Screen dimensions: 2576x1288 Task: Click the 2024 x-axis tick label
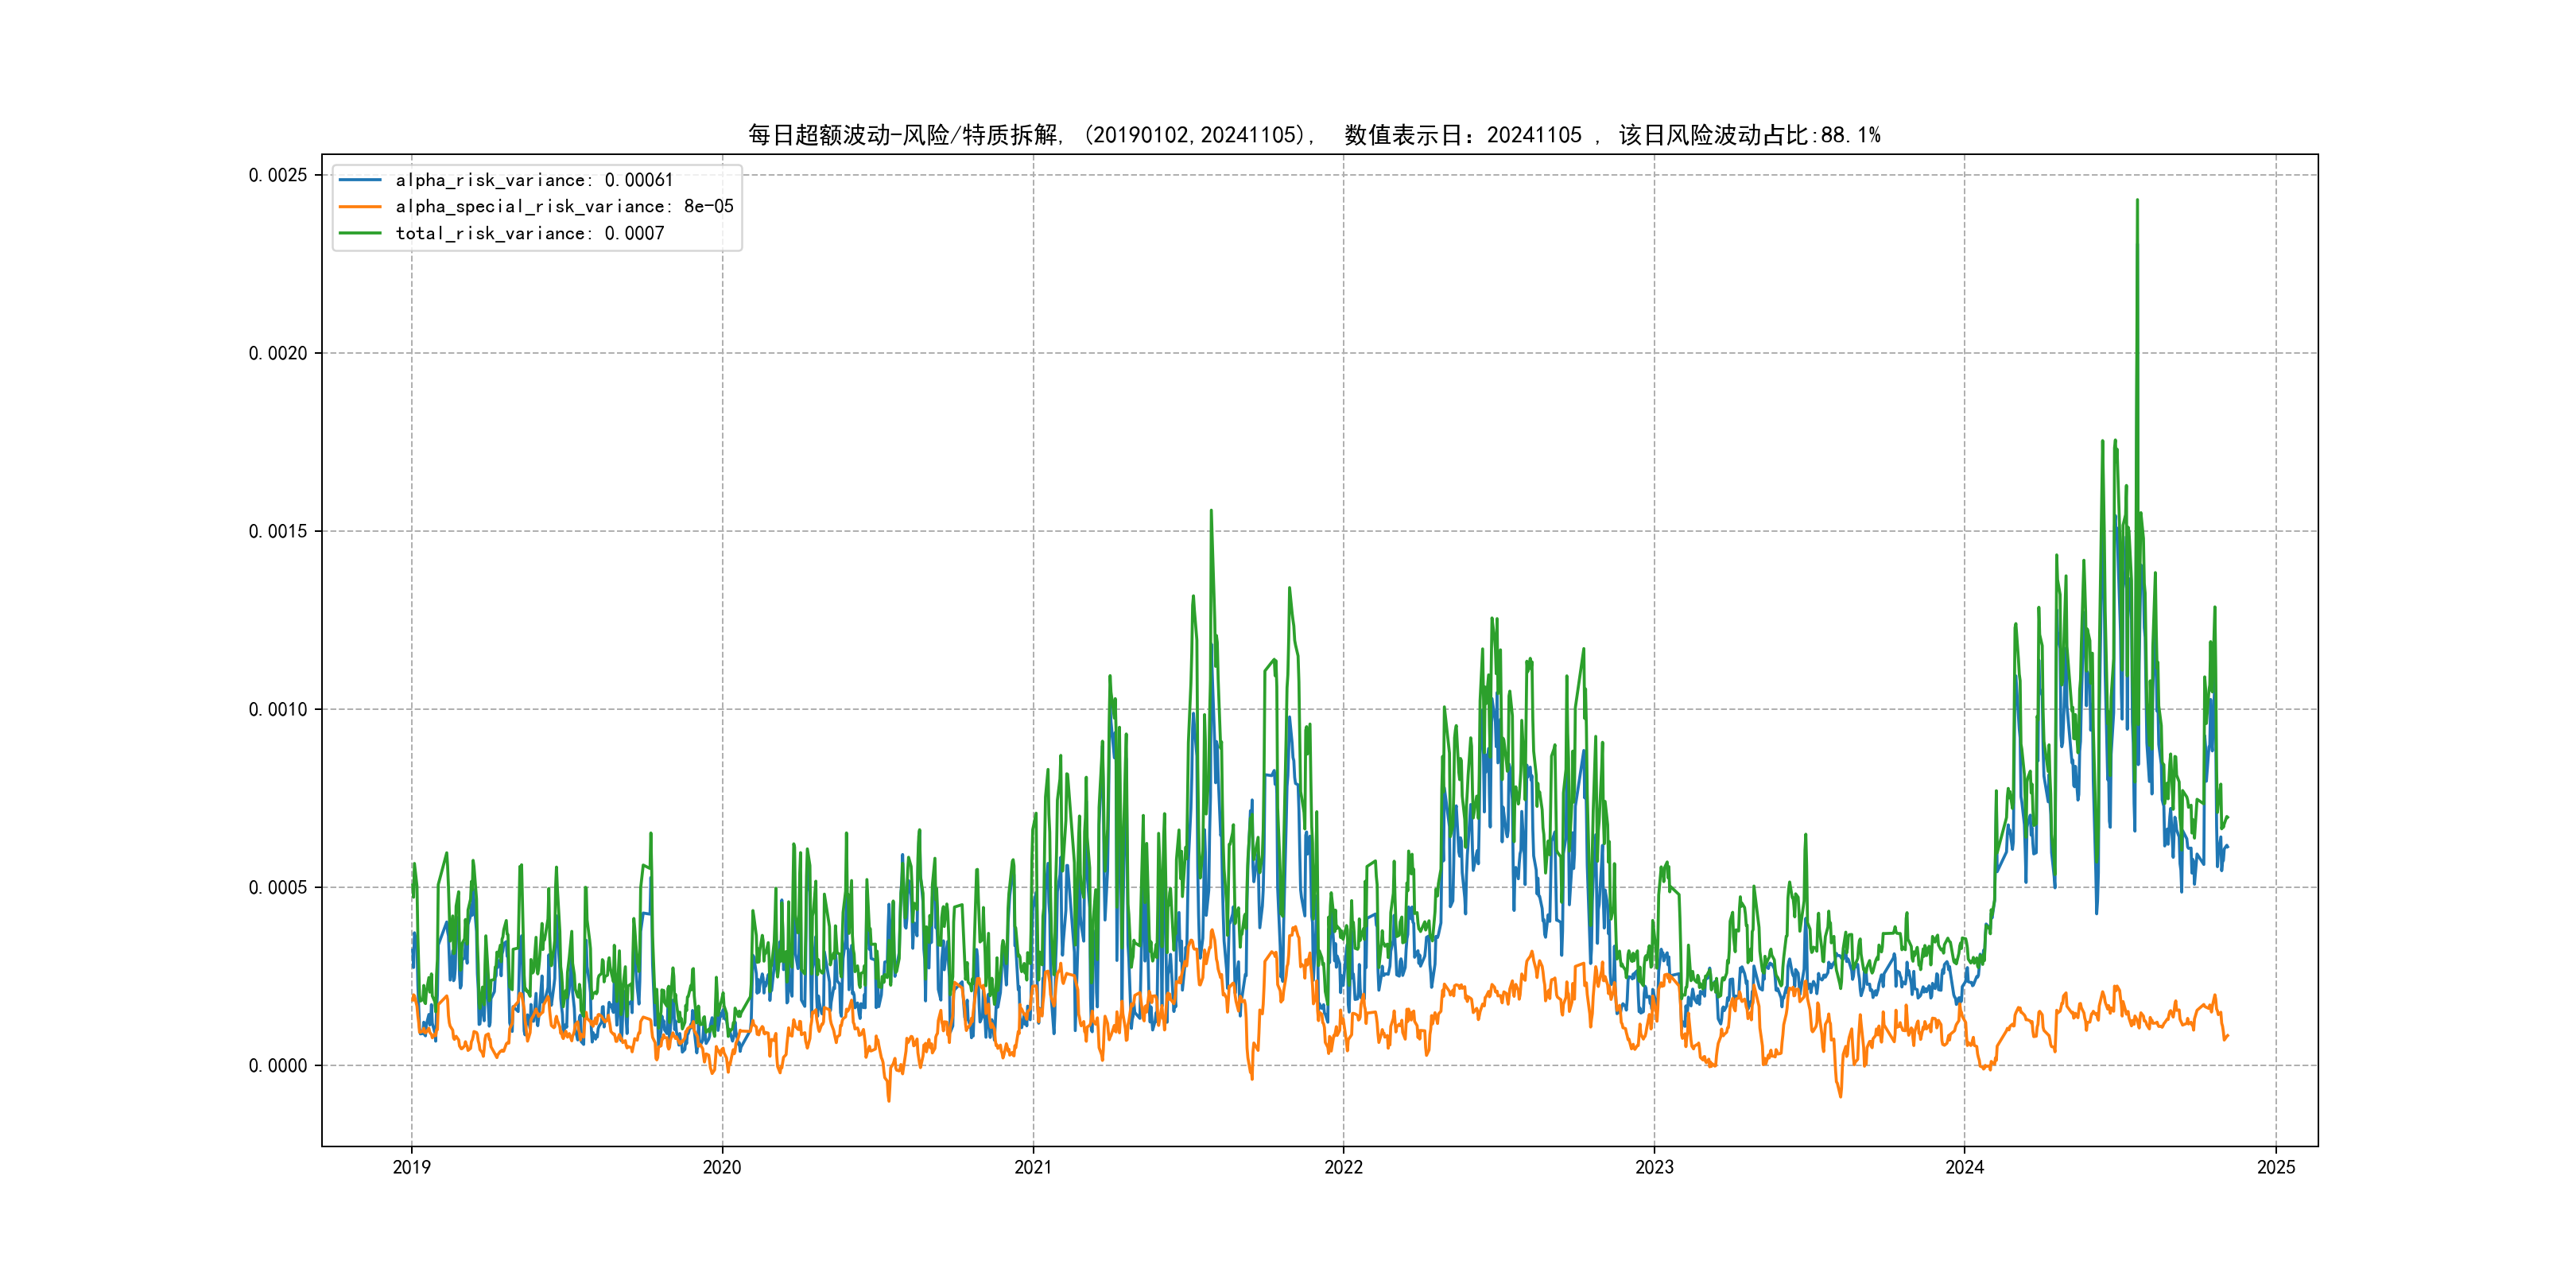point(1964,1167)
